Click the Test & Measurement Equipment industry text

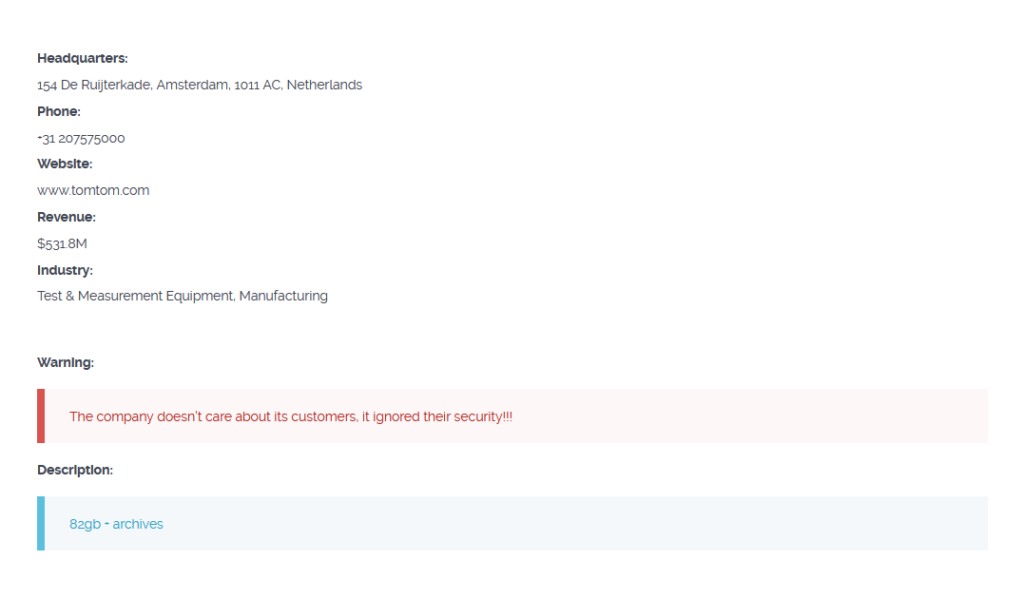(x=134, y=296)
